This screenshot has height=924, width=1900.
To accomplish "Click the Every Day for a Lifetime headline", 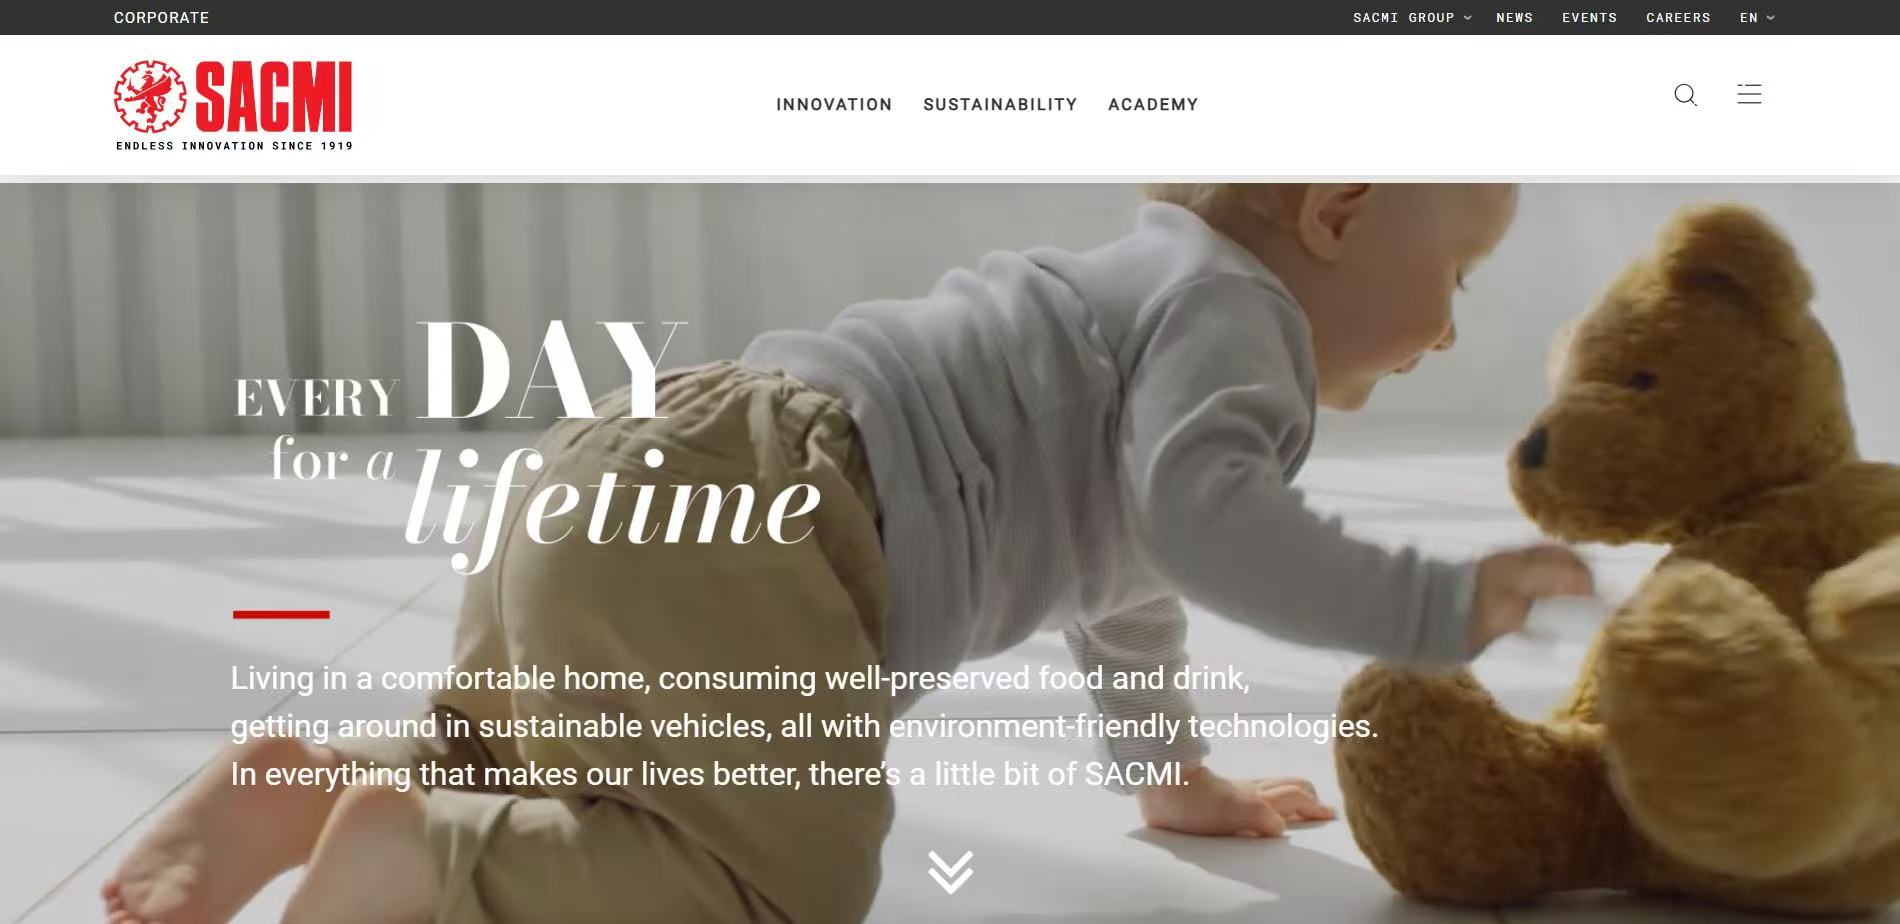I will (x=528, y=445).
